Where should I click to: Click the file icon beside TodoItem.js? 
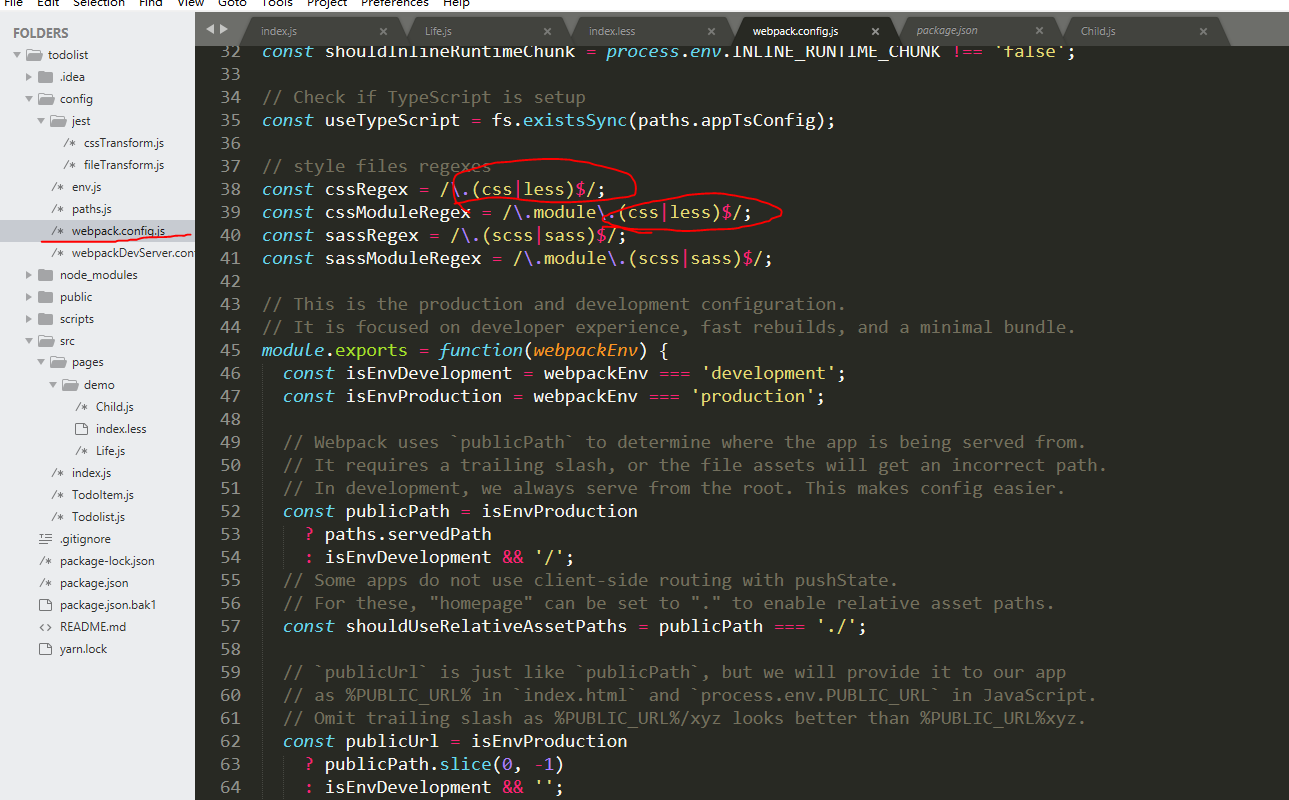pyautogui.click(x=58, y=495)
